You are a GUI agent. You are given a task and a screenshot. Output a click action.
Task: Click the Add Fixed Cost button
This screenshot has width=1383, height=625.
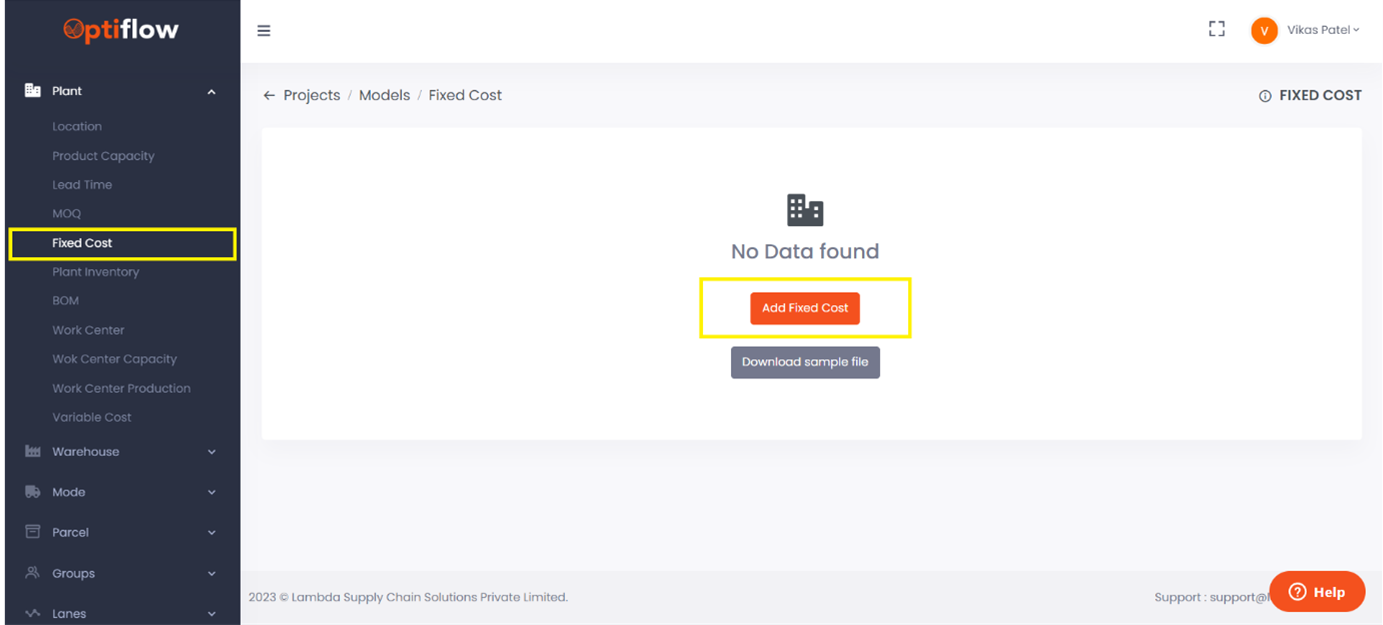pyautogui.click(x=805, y=308)
